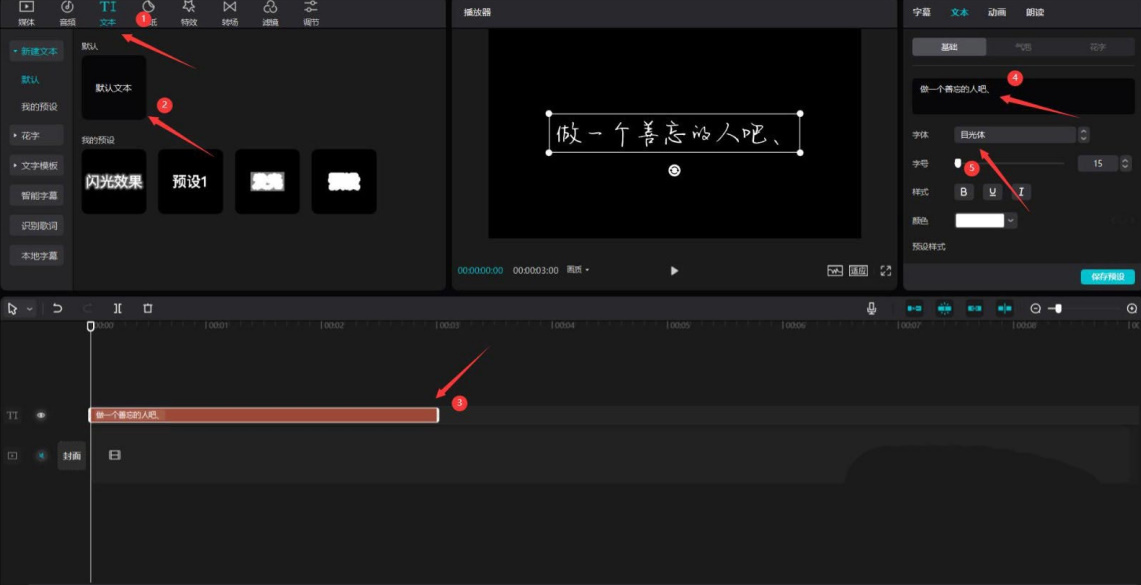Click the 字号 font size slider handle
Screen dimensions: 1141x585
click(958, 162)
